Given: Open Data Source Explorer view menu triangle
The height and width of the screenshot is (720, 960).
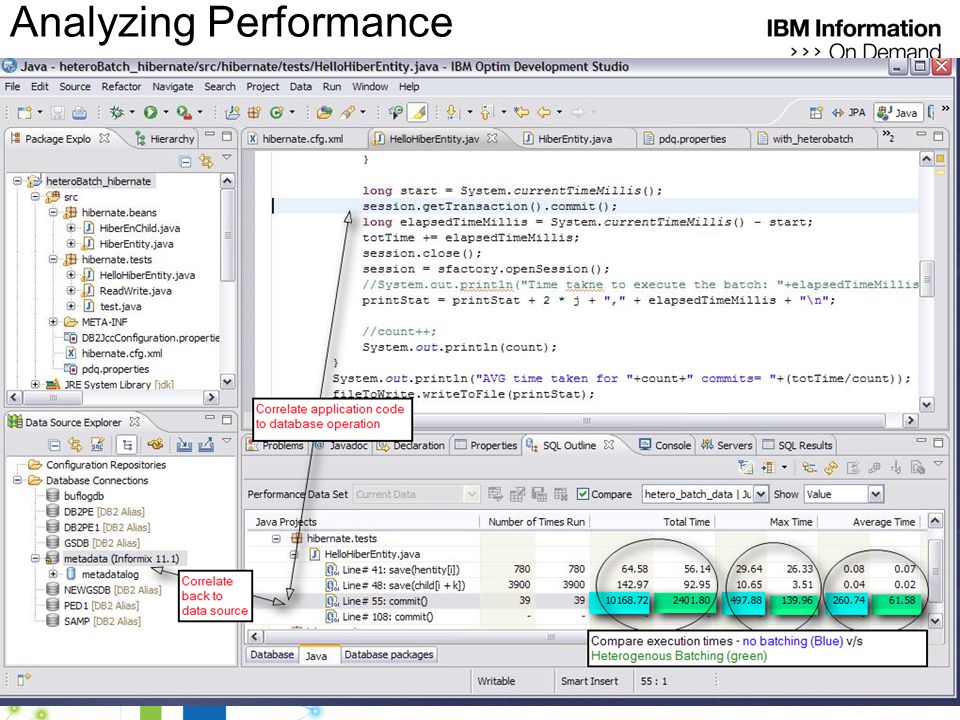Looking at the screenshot, I should (x=227, y=441).
